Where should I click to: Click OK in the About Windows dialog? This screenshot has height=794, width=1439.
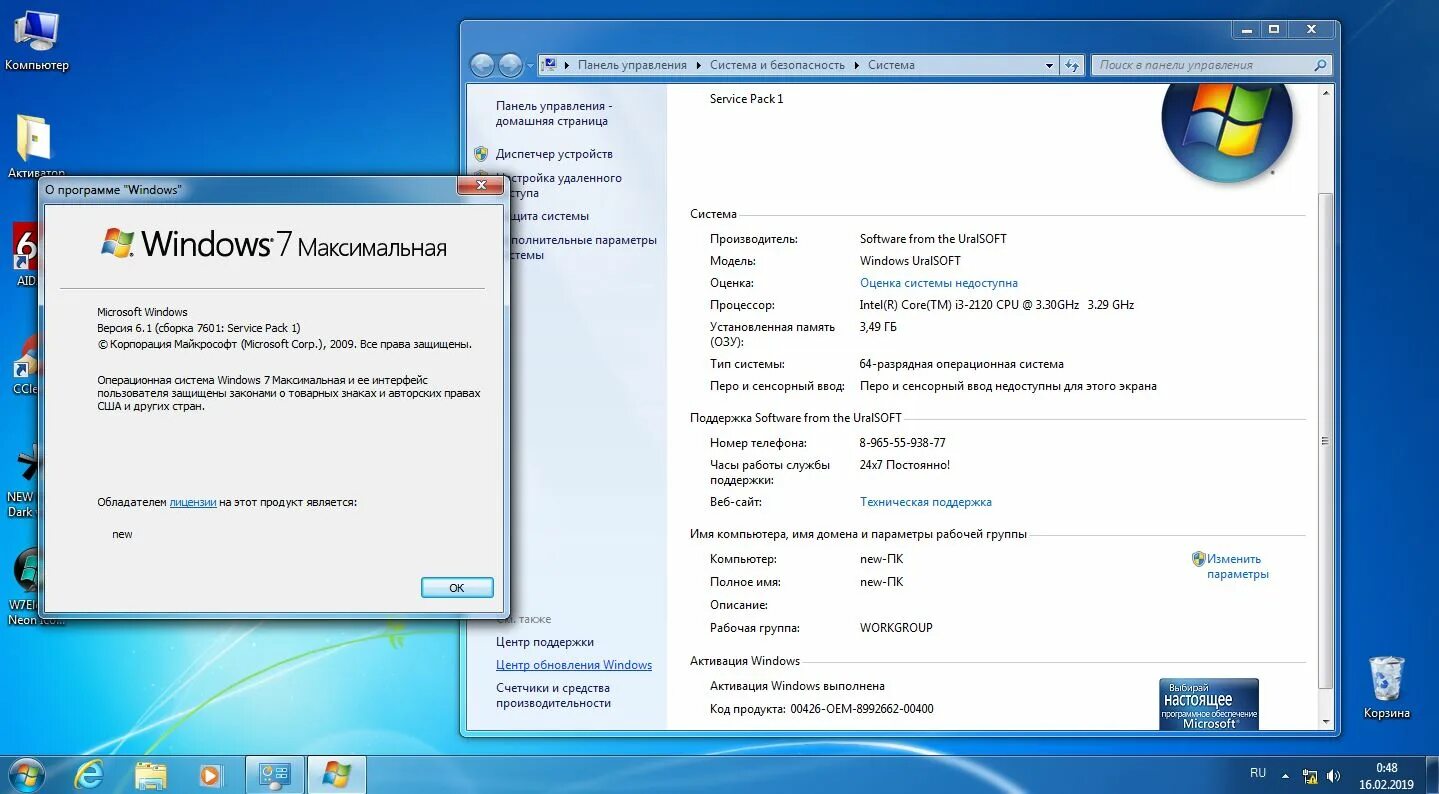[457, 588]
